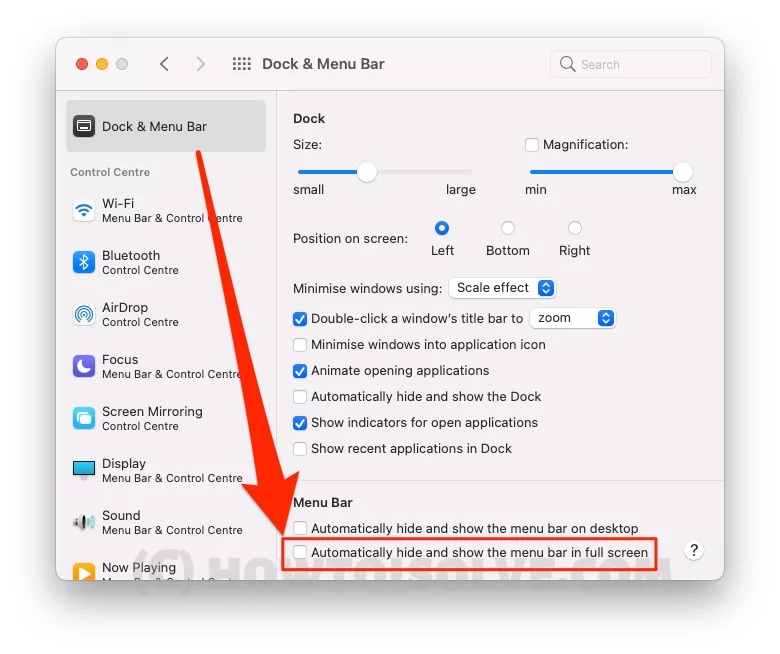Open AirDrop settings via its icon
780x654 pixels.
pyautogui.click(x=84, y=314)
